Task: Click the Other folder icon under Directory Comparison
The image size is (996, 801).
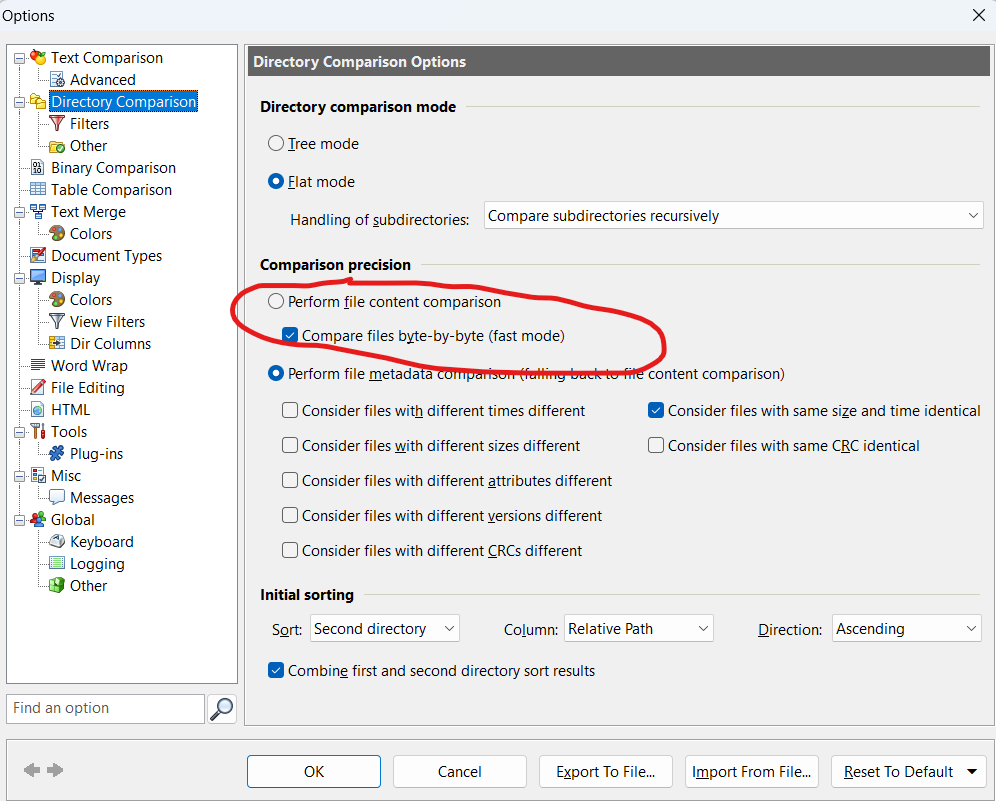Action: click(57, 146)
